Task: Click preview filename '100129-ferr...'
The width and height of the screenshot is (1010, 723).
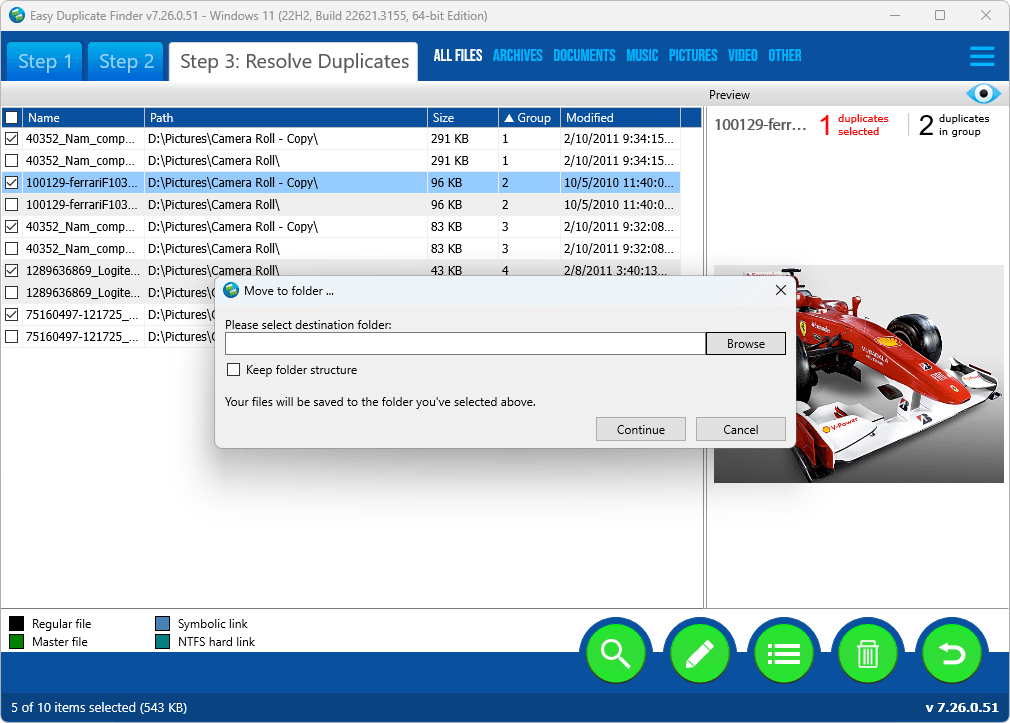Action: coord(760,124)
